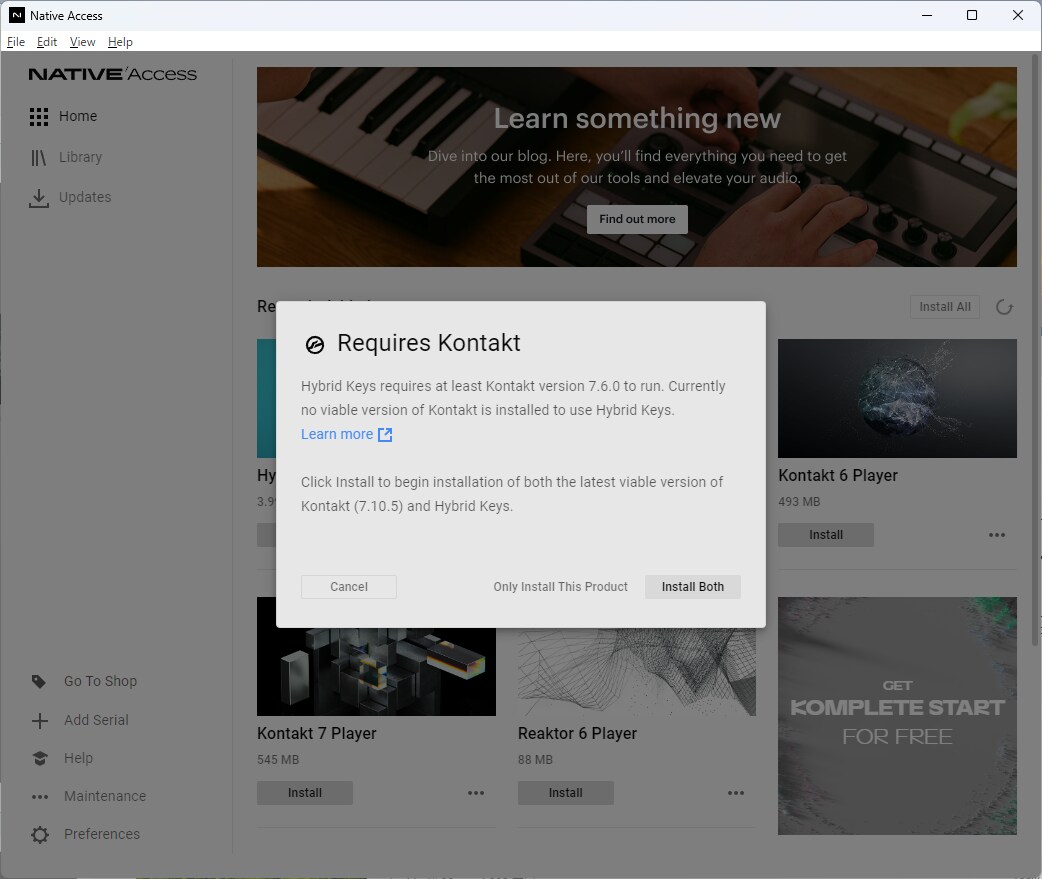
Task: Click the Add Serial plus icon
Action: (39, 721)
